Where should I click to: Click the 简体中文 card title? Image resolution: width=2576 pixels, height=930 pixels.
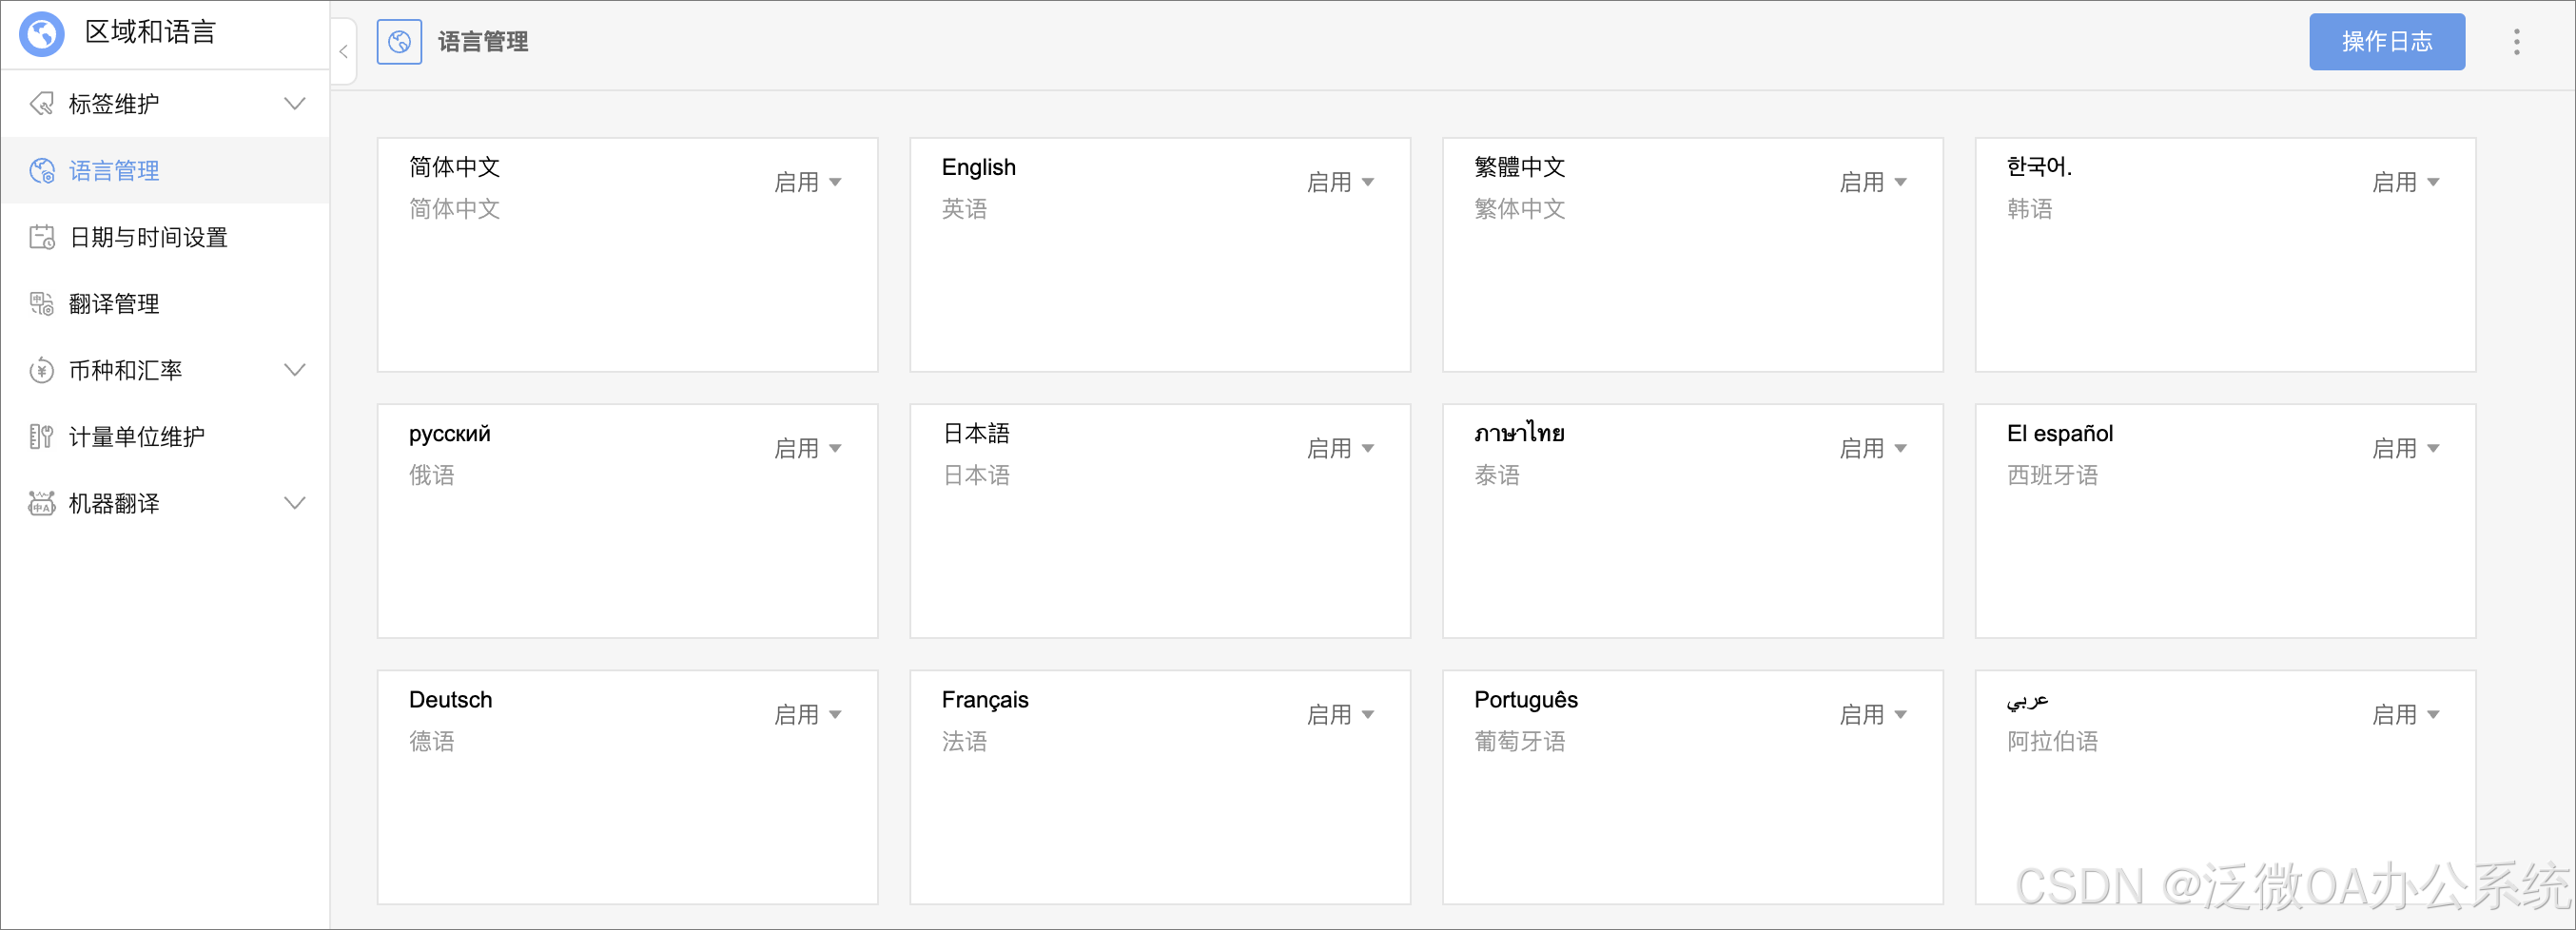click(455, 167)
